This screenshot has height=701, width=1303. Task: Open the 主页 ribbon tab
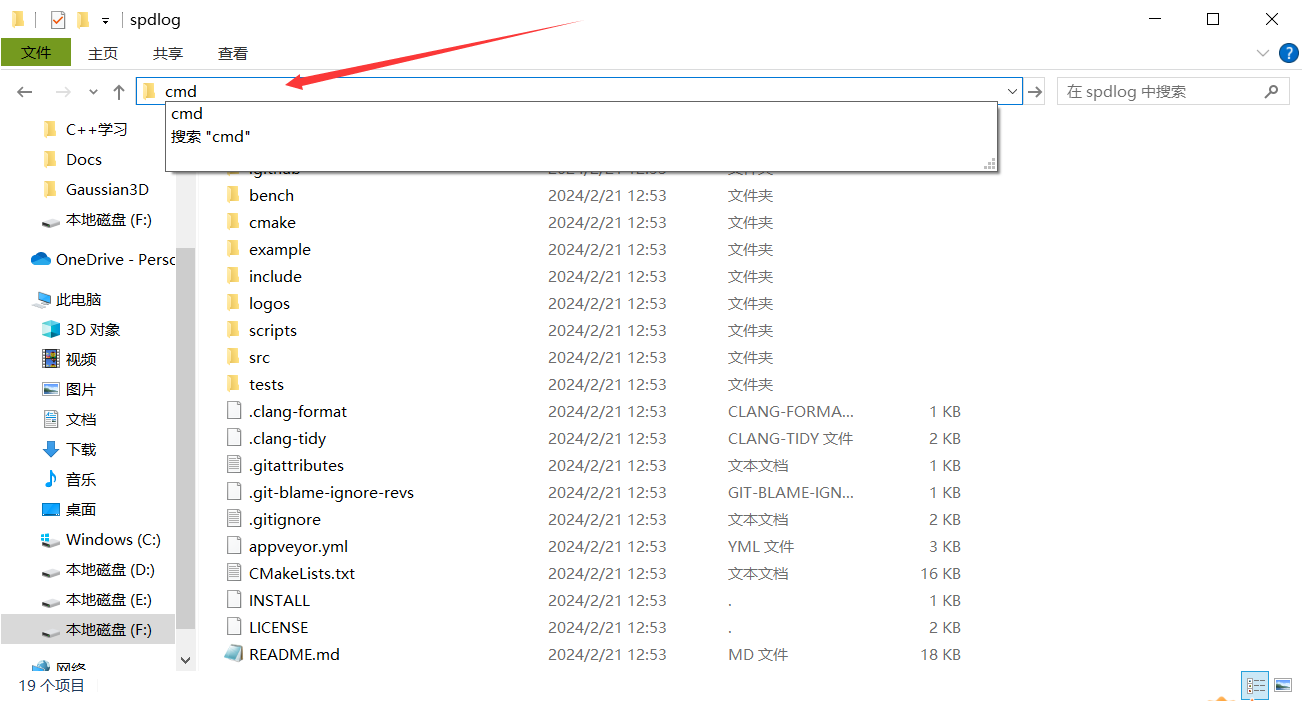[102, 54]
